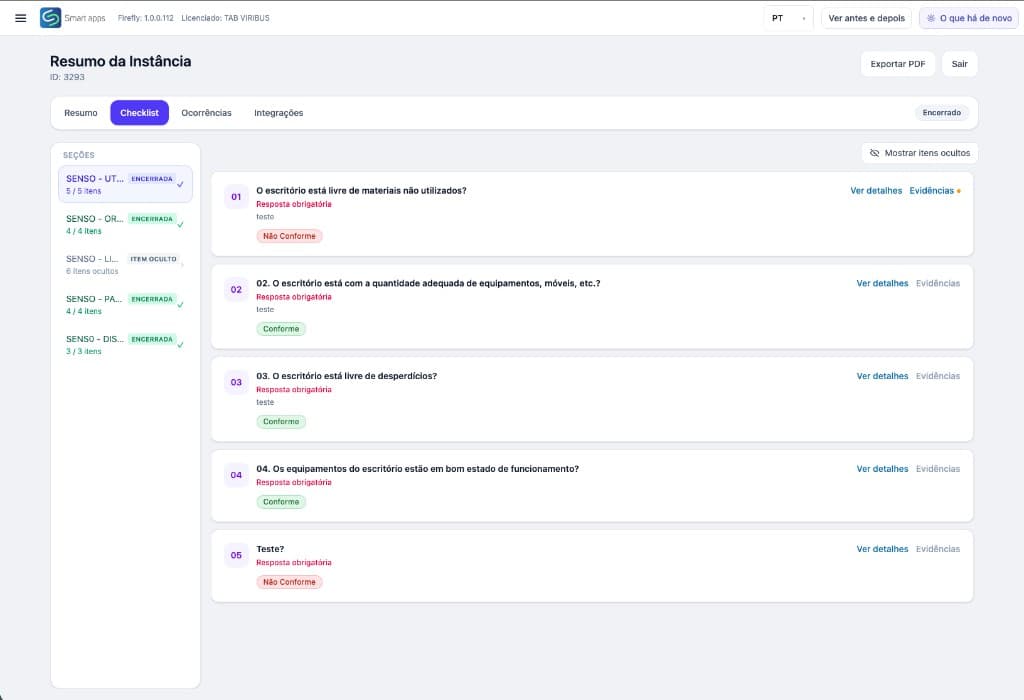Viewport: 1024px width, 700px height.
Task: Click ENCERRADA badge on SENSO - UT...
Action: (152, 179)
